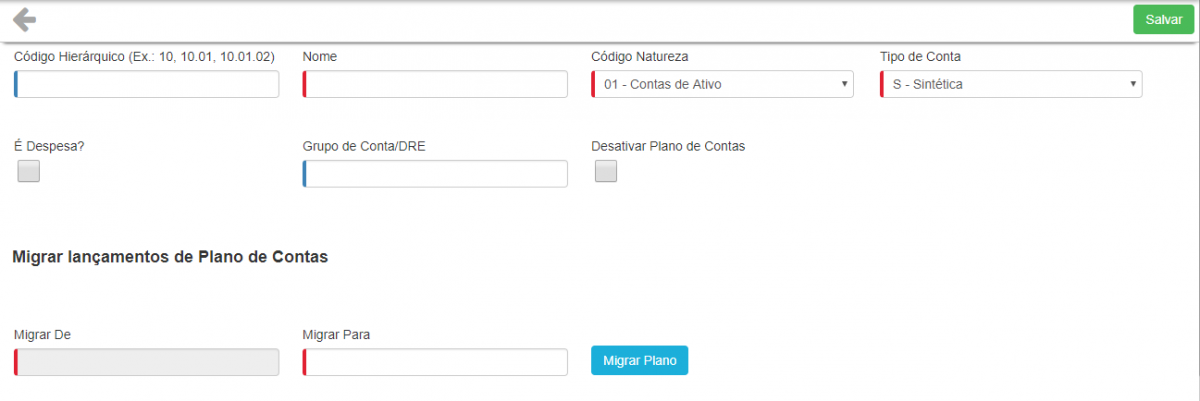Focus the Nome text field
Viewport: 1200px width, 401px height.
[x=435, y=85]
